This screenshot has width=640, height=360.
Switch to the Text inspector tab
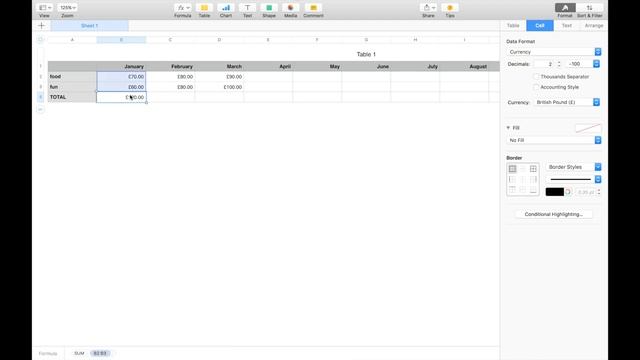click(567, 26)
